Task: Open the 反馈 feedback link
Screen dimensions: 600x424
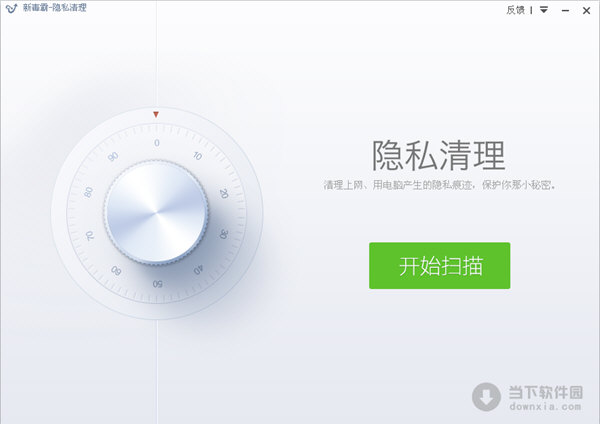Action: tap(515, 10)
